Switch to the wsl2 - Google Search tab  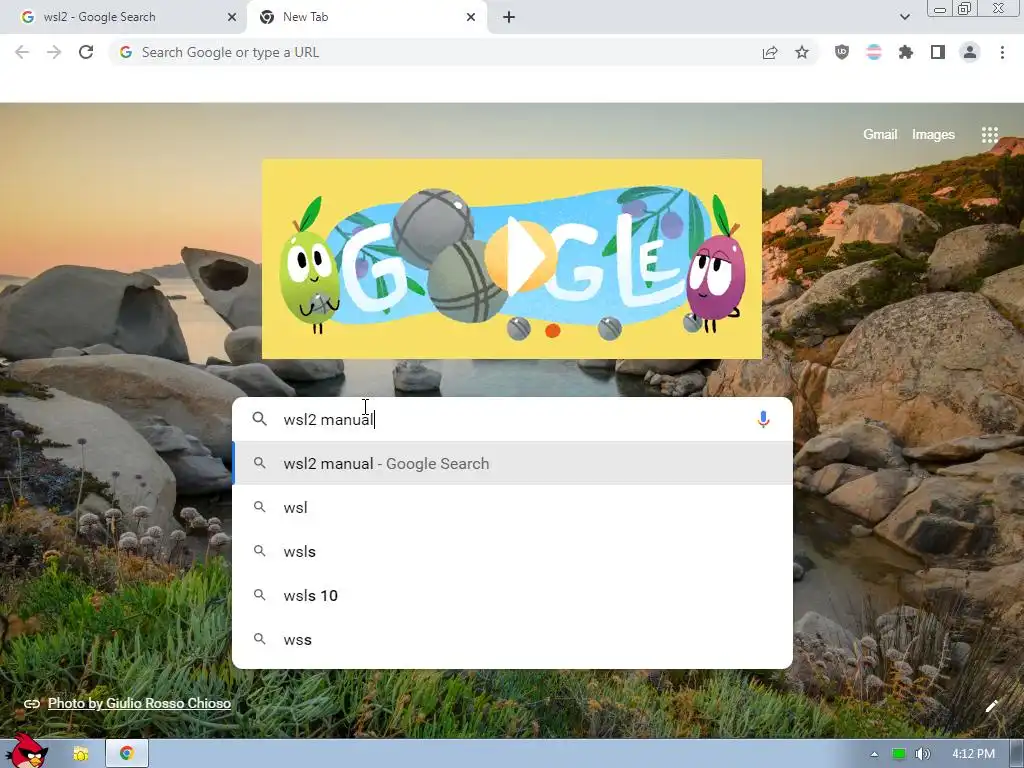click(123, 17)
